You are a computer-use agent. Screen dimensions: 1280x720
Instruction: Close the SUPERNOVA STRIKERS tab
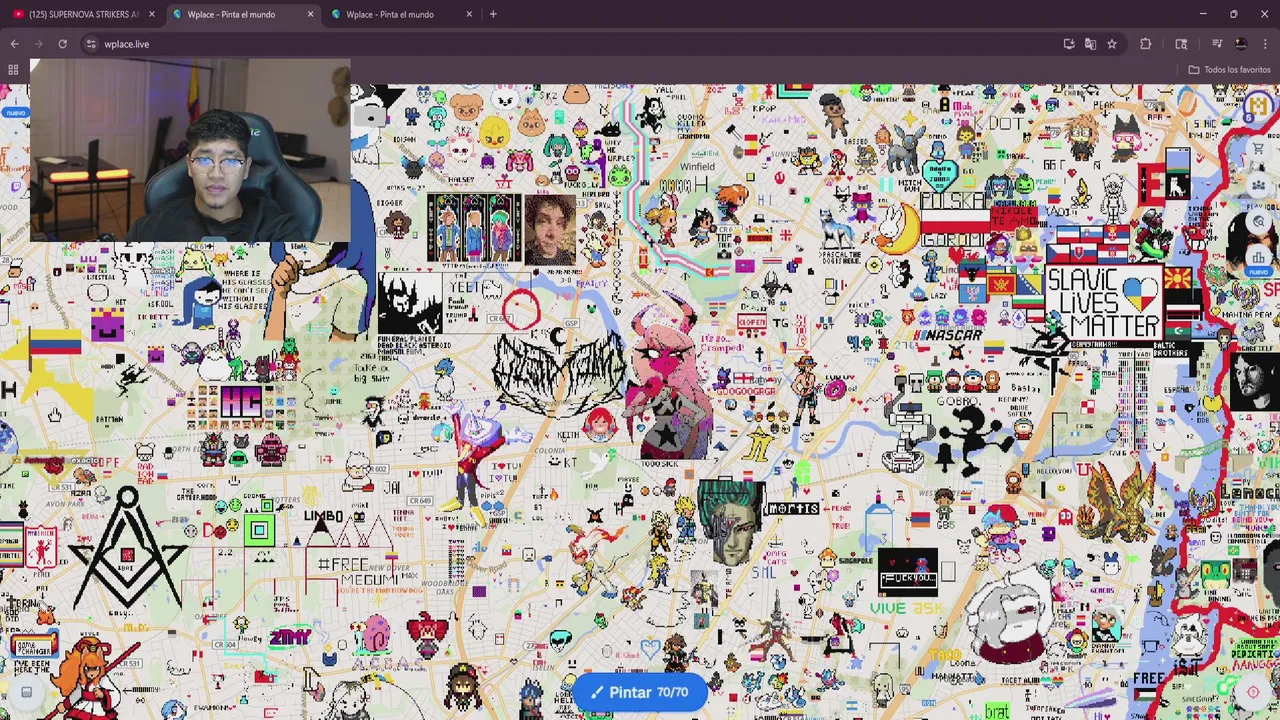[151, 14]
